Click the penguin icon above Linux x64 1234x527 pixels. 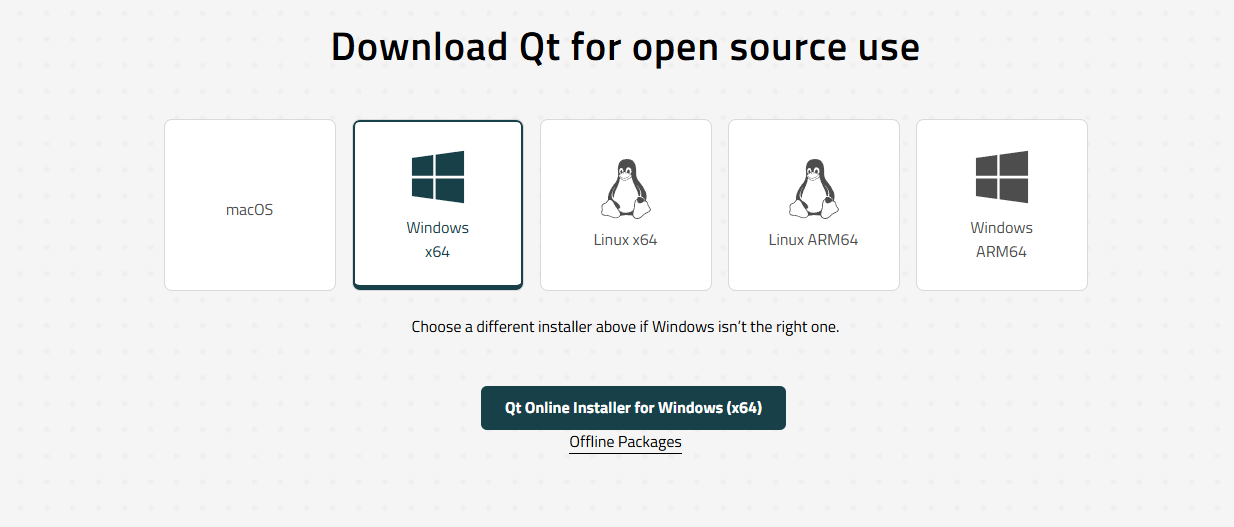click(626, 188)
